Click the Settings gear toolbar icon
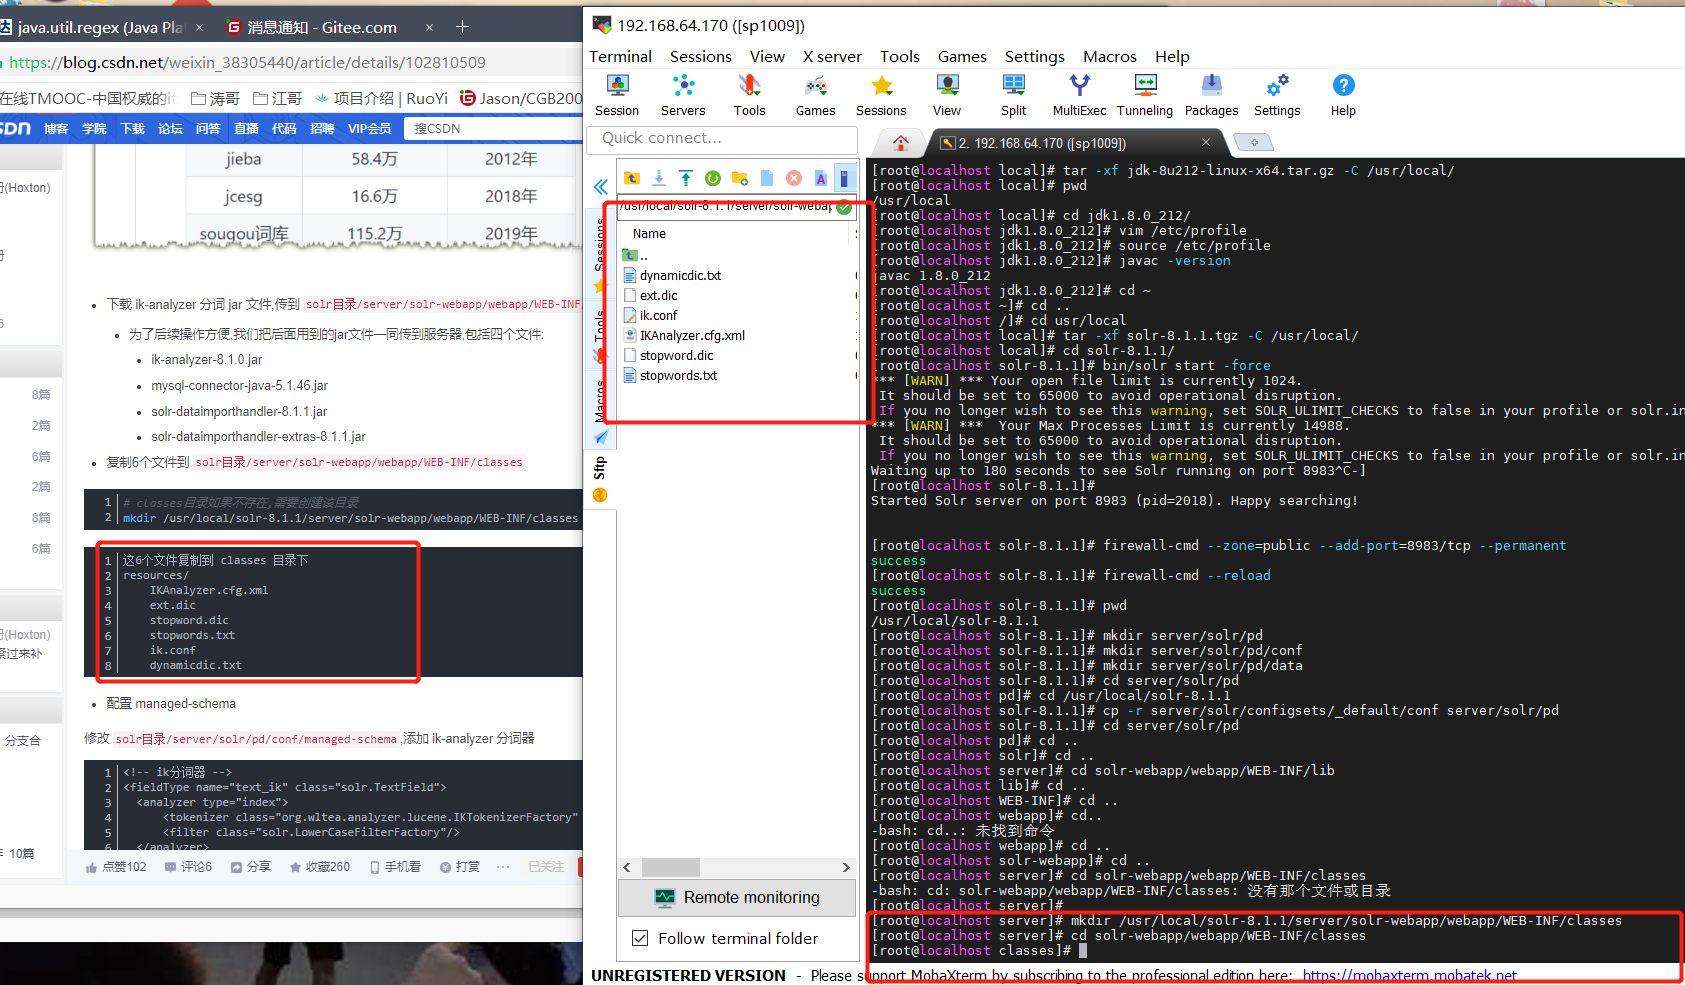Image resolution: width=1685 pixels, height=985 pixels. point(1277,96)
